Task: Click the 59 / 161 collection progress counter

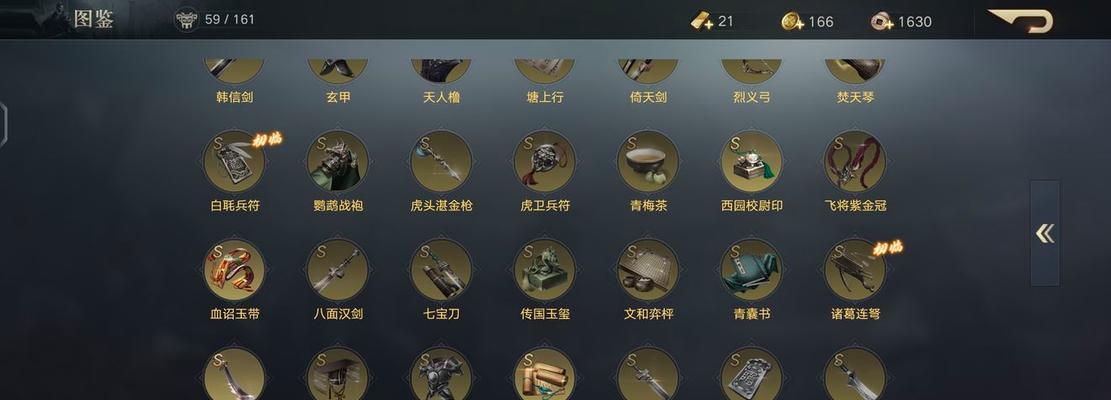Action: click(215, 19)
